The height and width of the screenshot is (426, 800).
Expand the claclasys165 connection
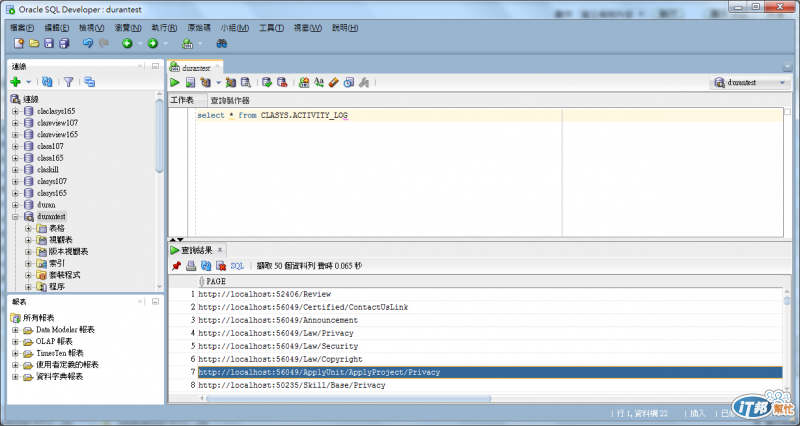click(15, 111)
